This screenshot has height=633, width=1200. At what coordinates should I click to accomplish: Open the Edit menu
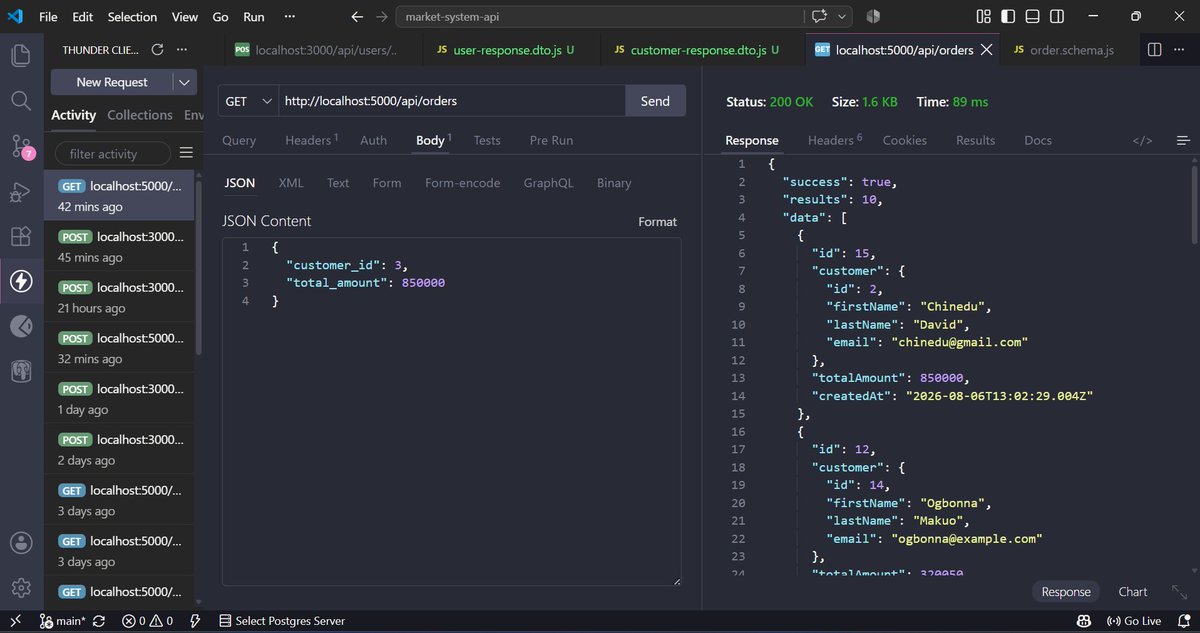point(83,17)
